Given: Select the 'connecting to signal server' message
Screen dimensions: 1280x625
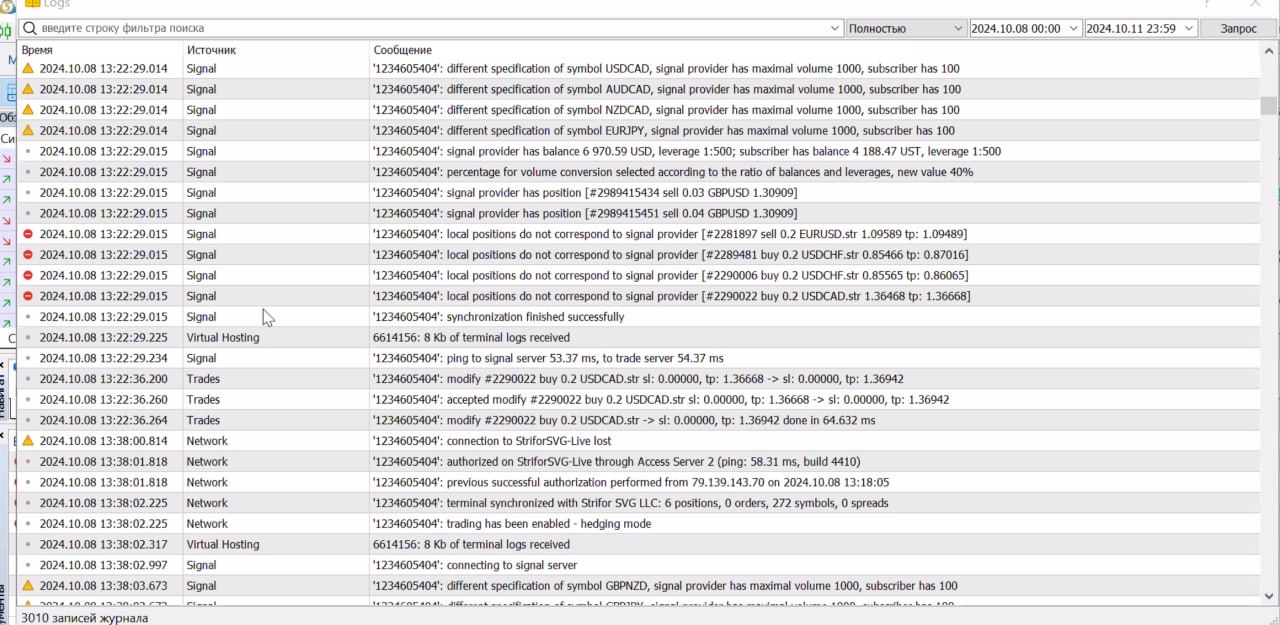Looking at the screenshot, I should [475, 565].
